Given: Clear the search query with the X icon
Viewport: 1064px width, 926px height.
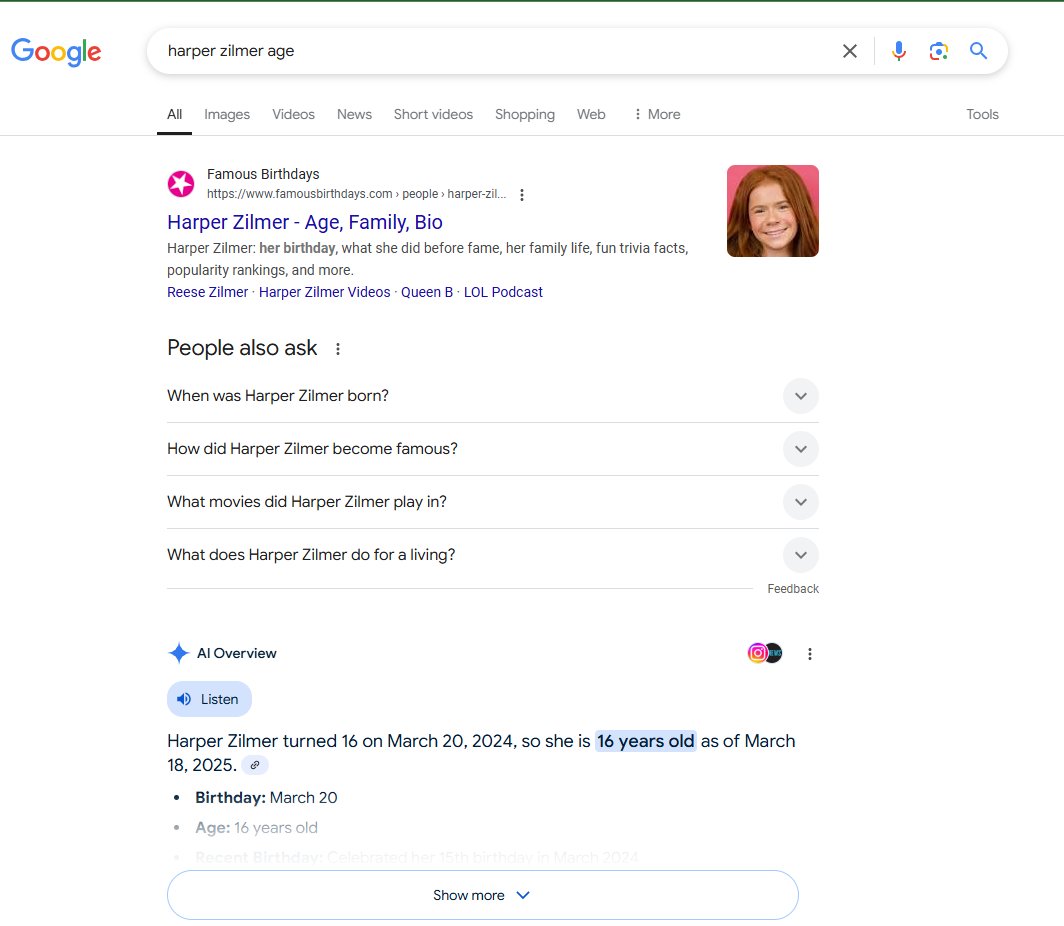Looking at the screenshot, I should click(849, 50).
